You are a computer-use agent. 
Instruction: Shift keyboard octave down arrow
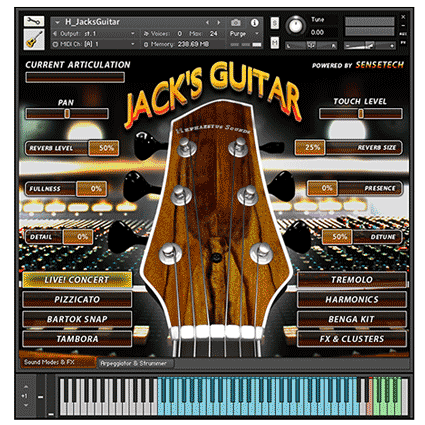pos(26,405)
